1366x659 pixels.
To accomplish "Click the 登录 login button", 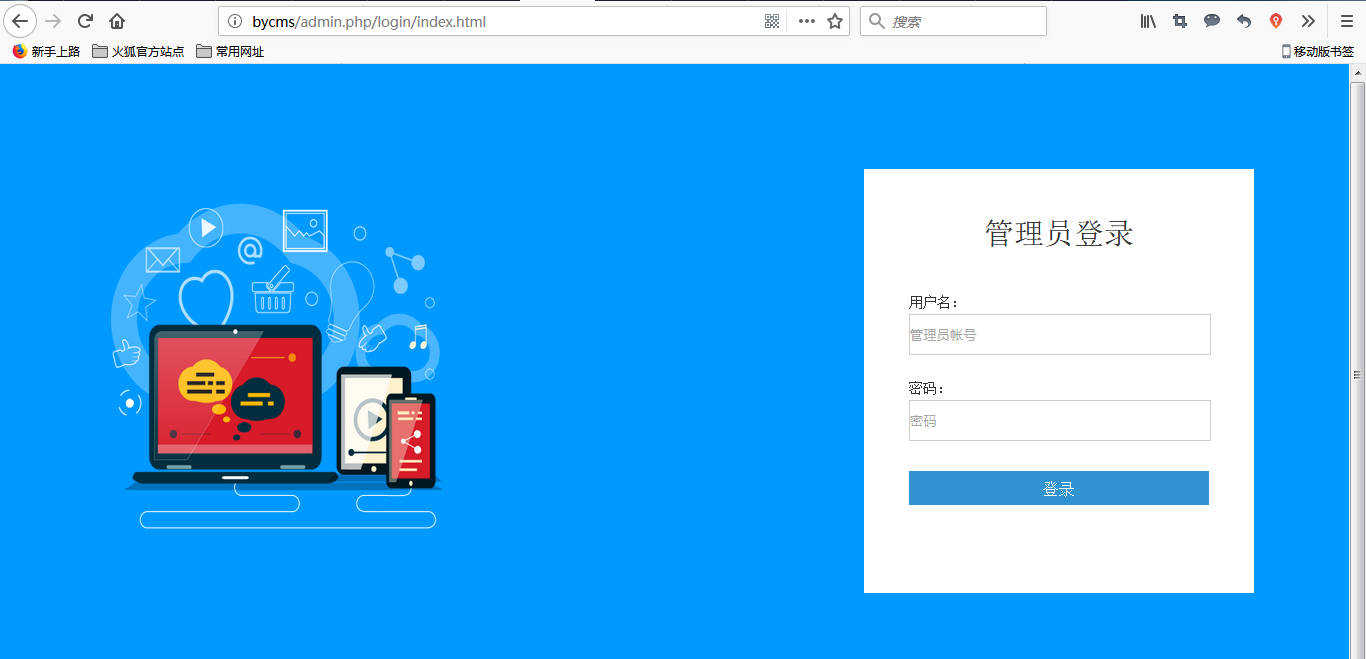I will coord(1059,488).
